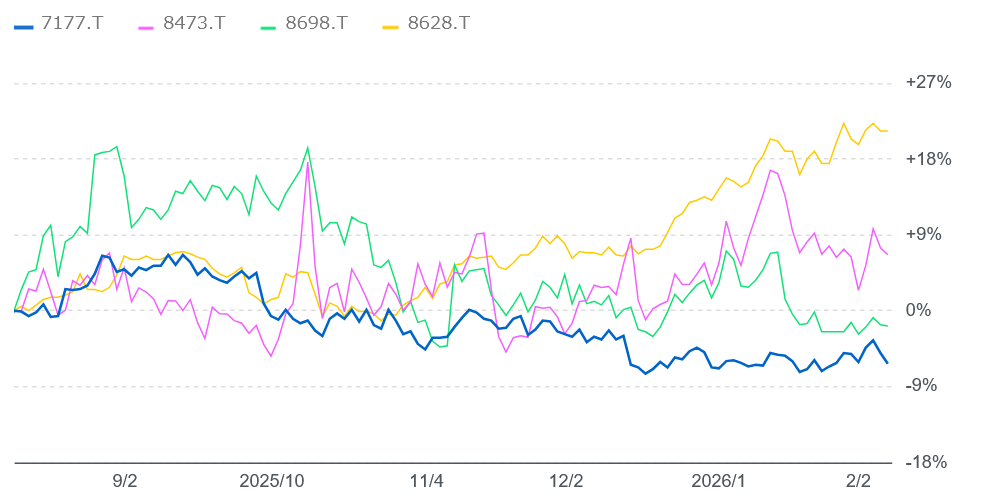Click the +27% axis label
This screenshot has height=502, width=989.
[929, 83]
